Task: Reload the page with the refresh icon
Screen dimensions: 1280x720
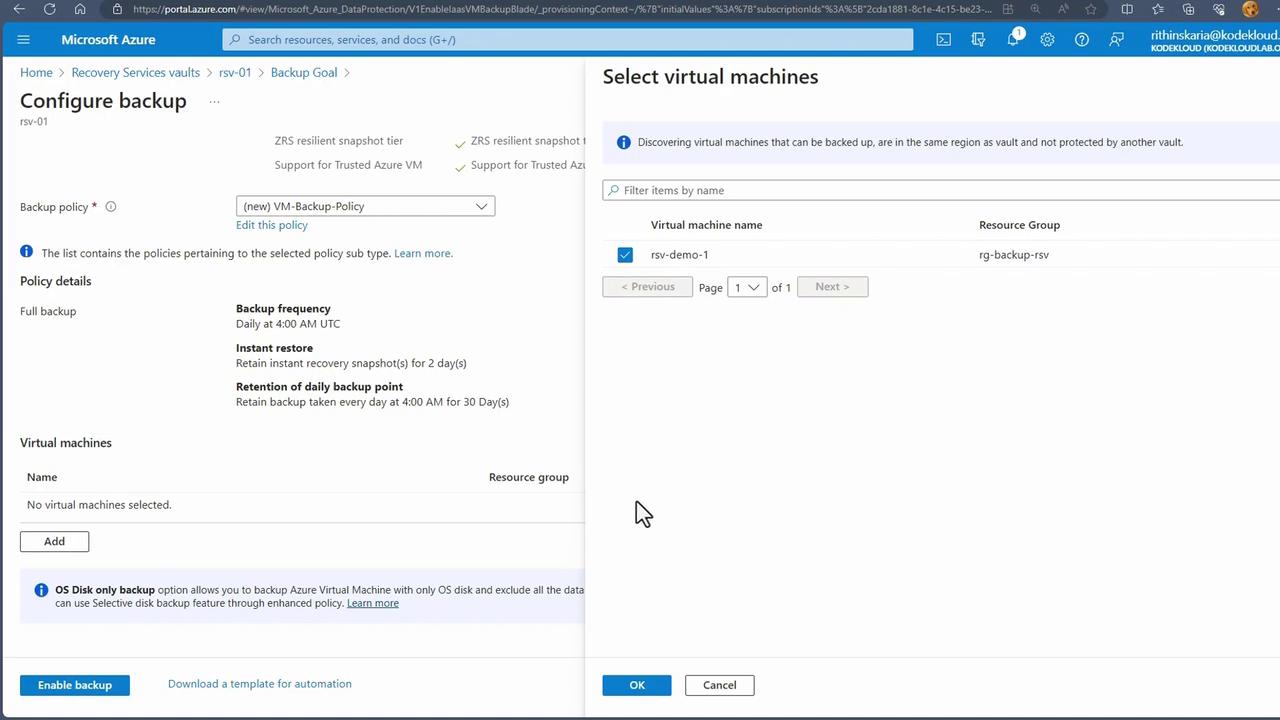Action: (x=50, y=9)
